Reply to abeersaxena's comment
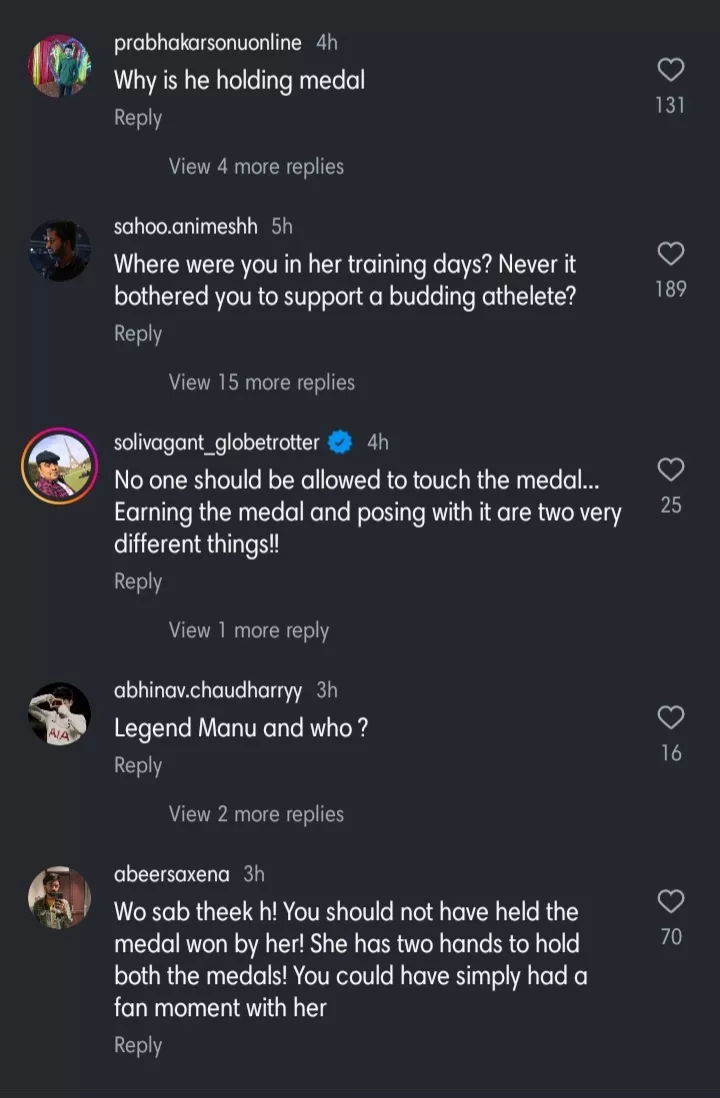 coord(138,1045)
